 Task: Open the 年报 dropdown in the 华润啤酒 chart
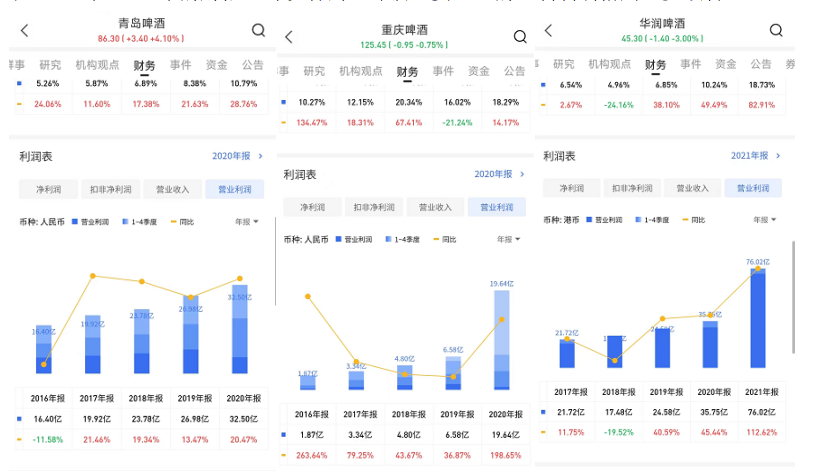[765, 220]
